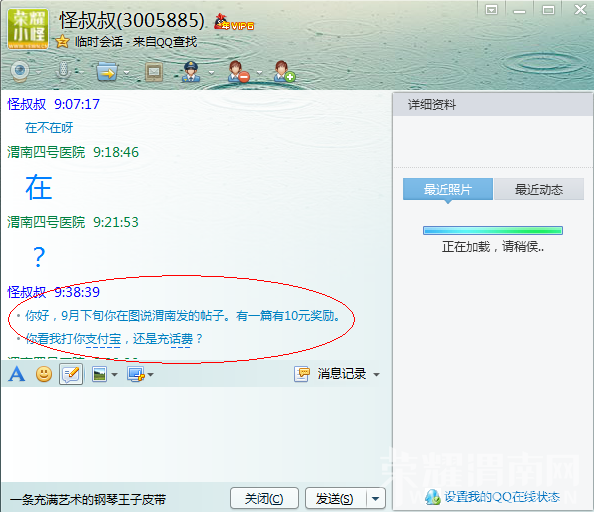The height and width of the screenshot is (512, 594).
Task: Click the QQ online status globe icon
Action: 433,497
